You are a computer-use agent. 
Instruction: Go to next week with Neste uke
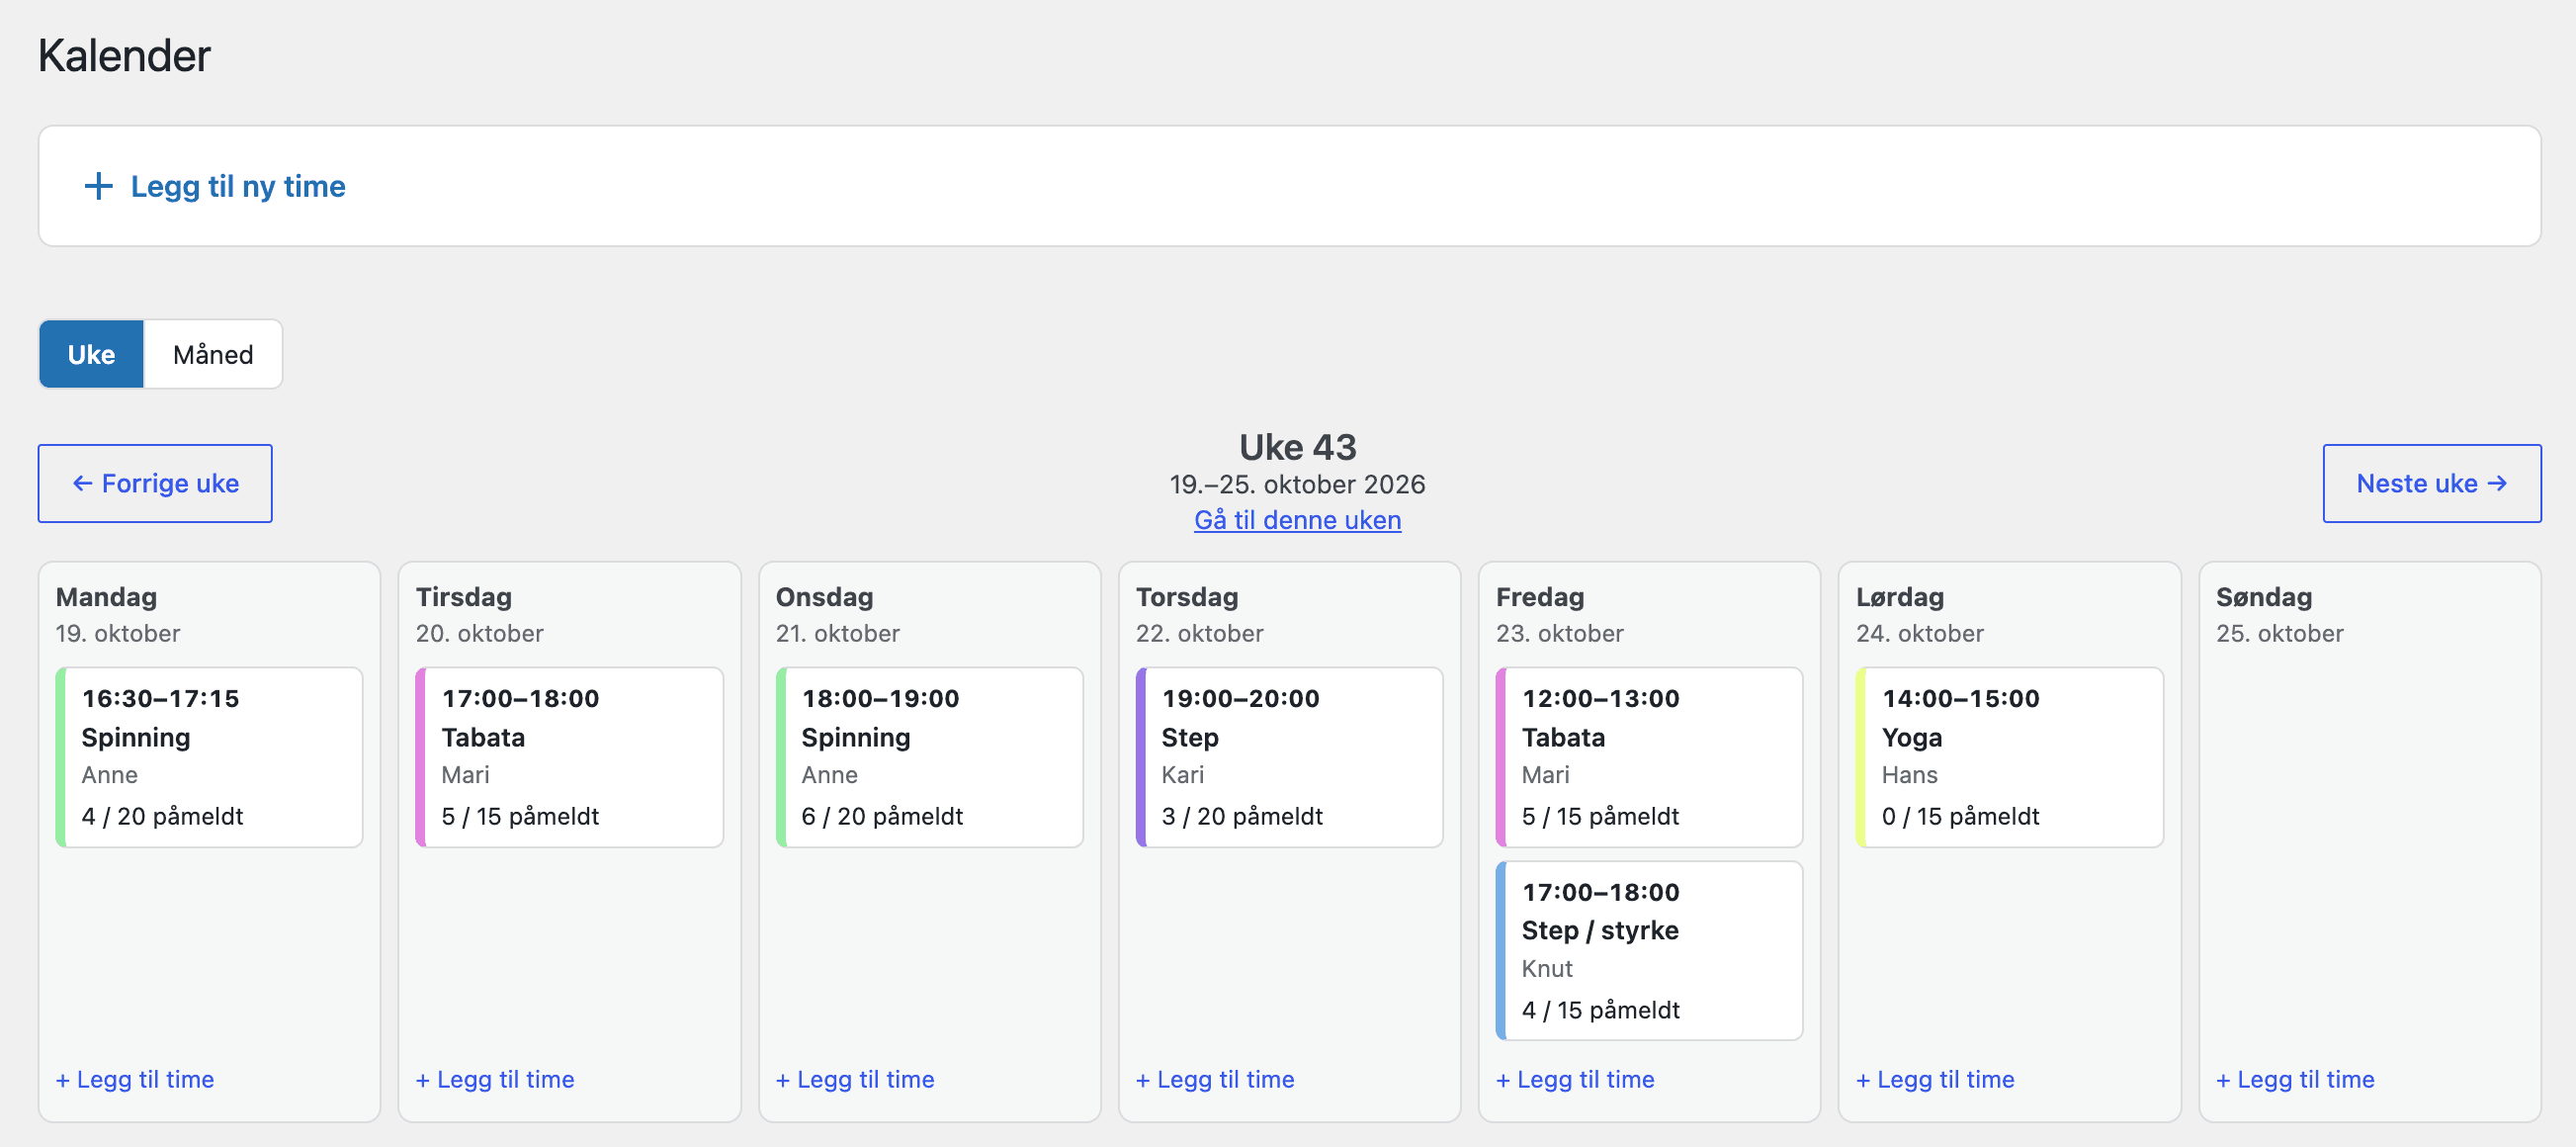[2431, 483]
